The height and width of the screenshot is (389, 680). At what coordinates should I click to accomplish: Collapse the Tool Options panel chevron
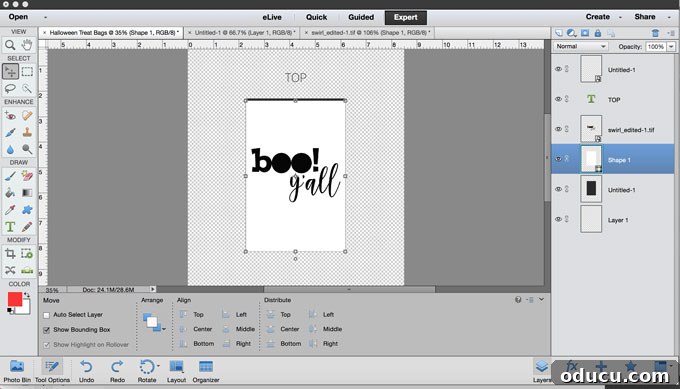click(542, 300)
